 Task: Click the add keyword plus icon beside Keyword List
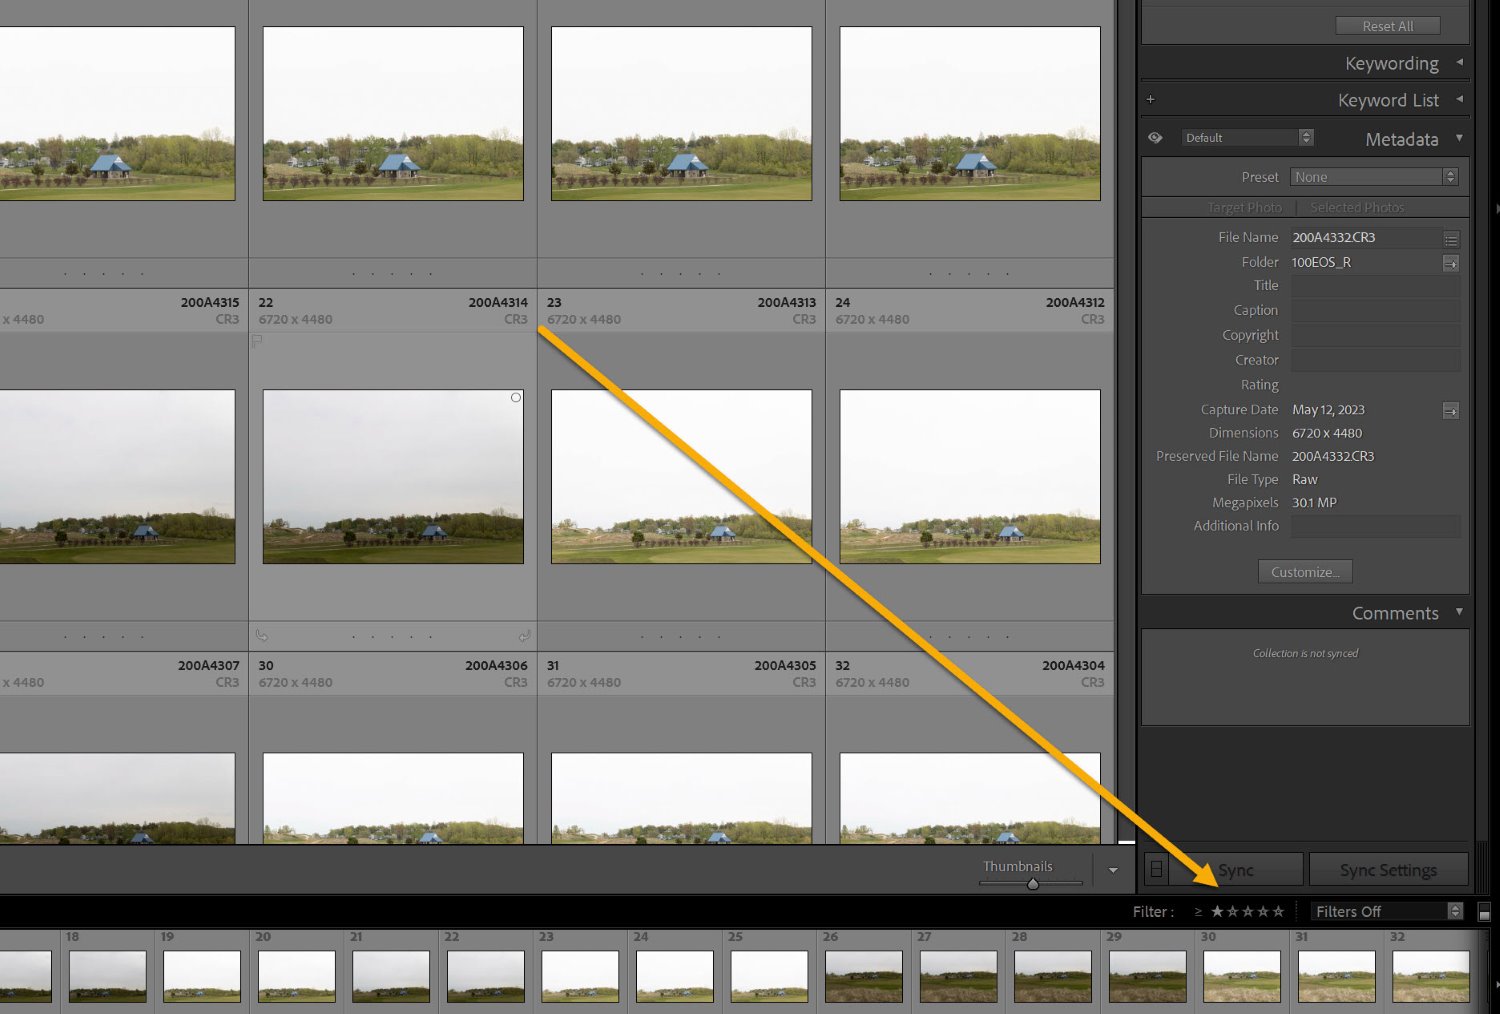click(x=1151, y=98)
